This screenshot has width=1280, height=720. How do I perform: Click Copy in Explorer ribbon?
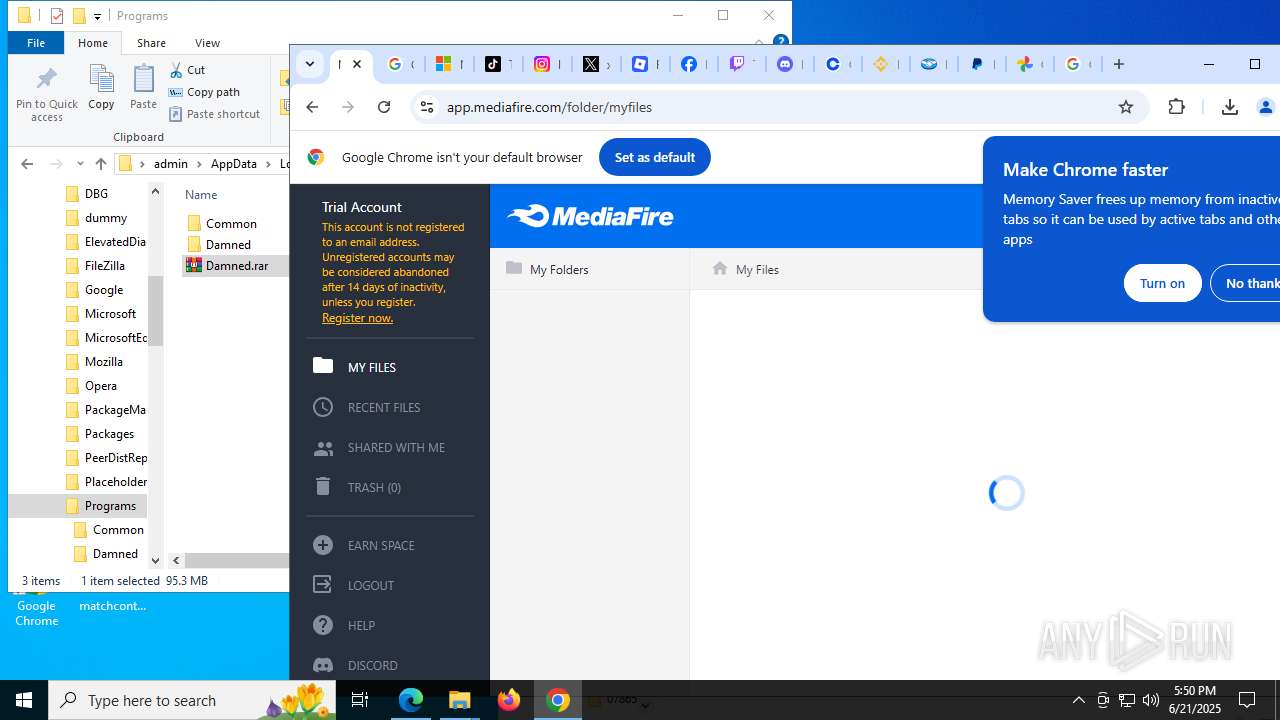[101, 87]
